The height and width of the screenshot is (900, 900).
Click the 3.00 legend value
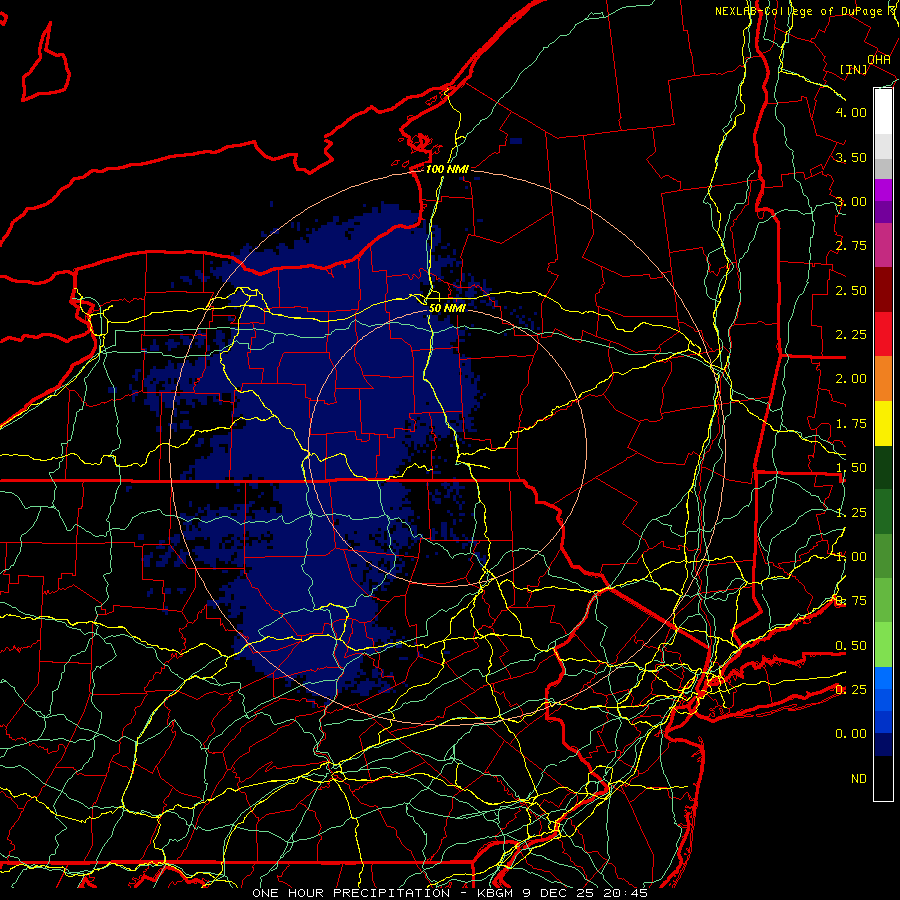pos(851,201)
